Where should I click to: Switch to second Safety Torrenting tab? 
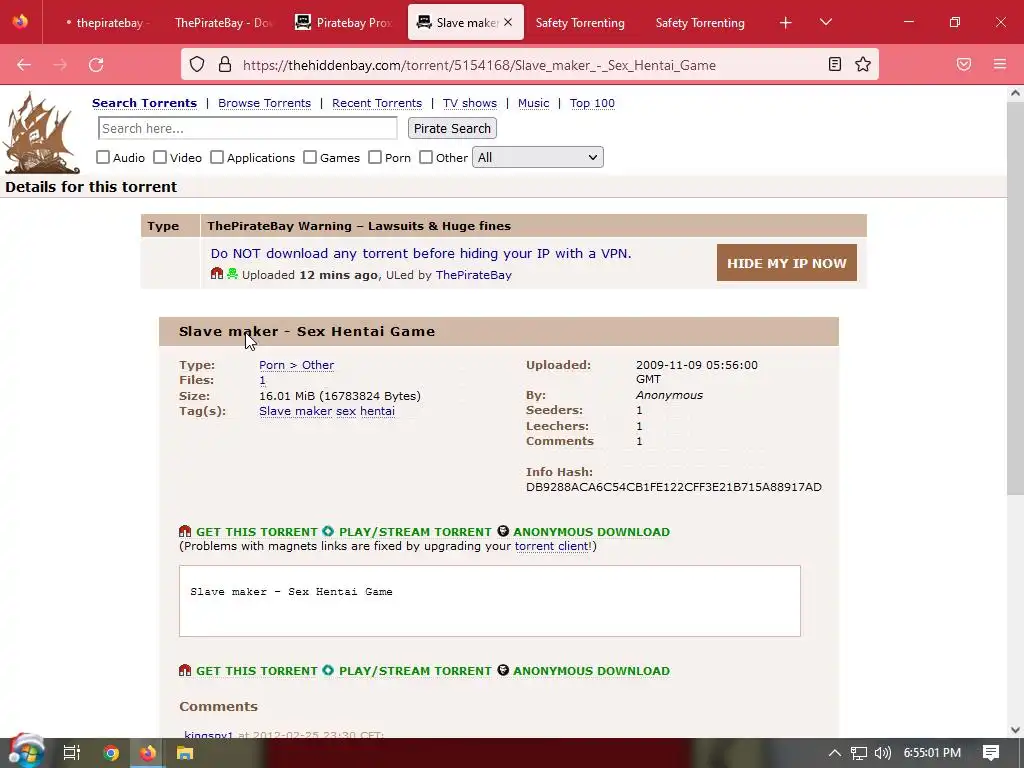[699, 23]
